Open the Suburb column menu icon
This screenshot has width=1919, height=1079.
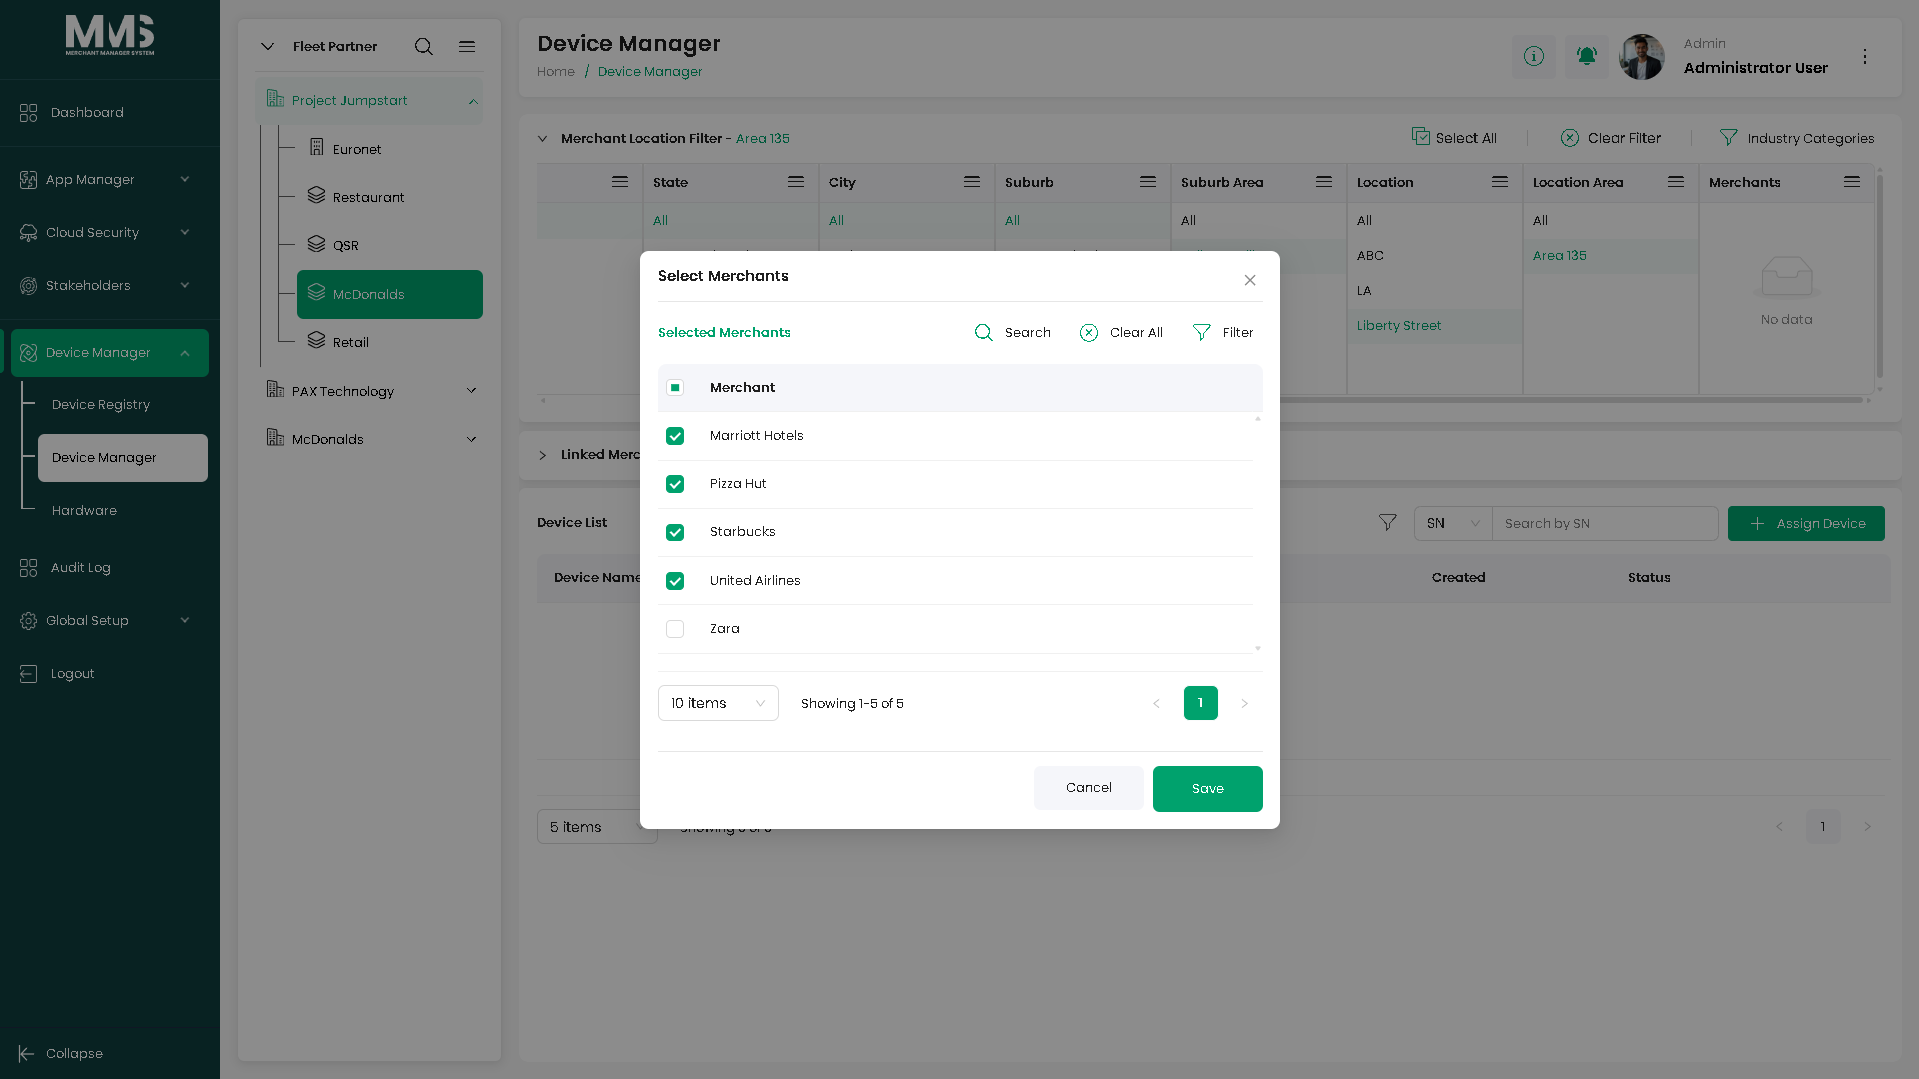click(x=1148, y=182)
